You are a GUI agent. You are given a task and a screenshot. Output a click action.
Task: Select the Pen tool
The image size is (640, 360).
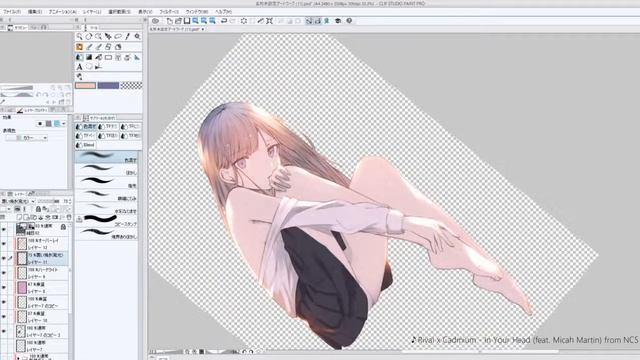click(x=89, y=47)
